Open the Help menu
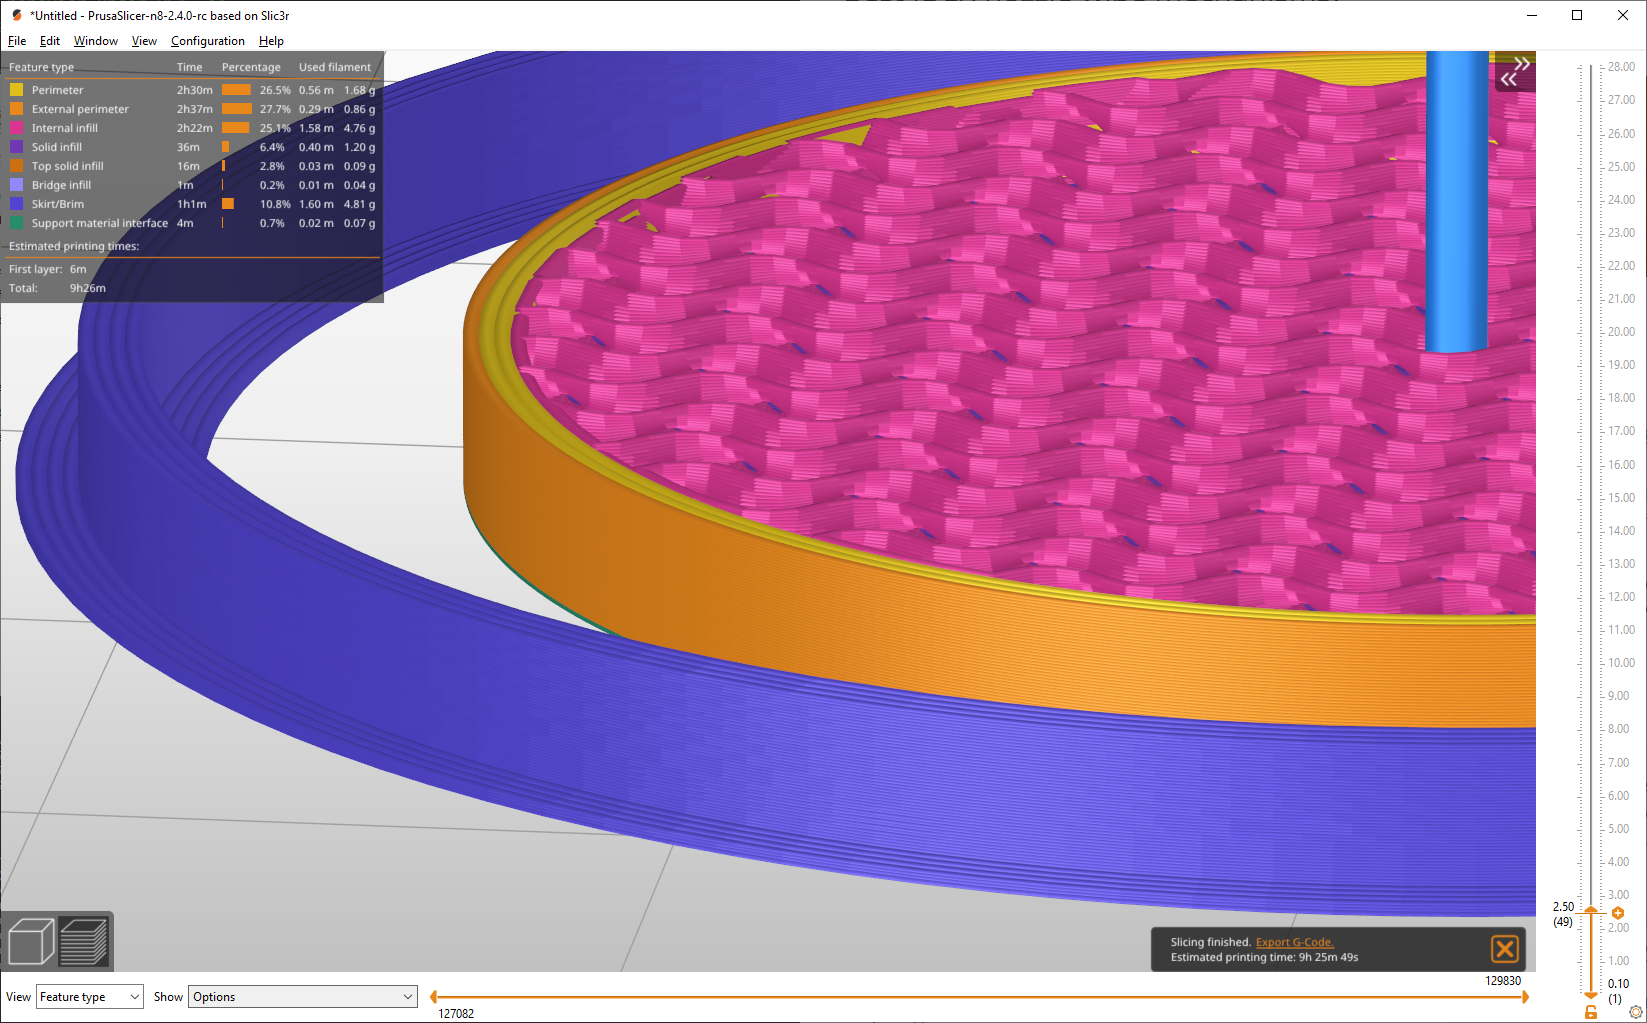 point(271,41)
